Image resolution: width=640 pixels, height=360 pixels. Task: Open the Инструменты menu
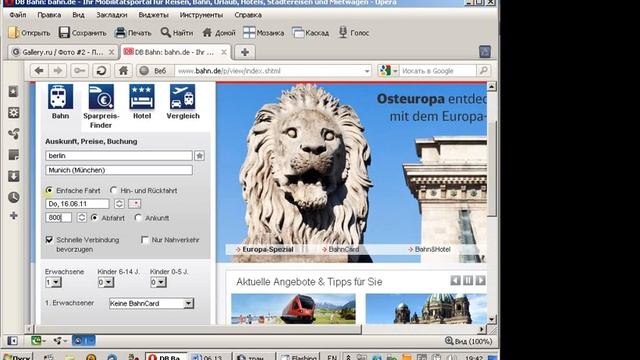tap(201, 15)
